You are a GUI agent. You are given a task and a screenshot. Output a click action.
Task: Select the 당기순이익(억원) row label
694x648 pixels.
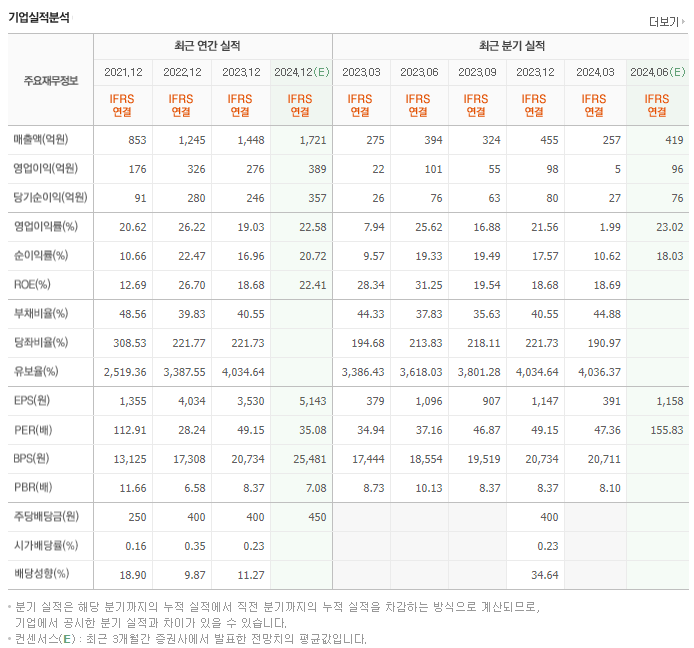(x=50, y=197)
